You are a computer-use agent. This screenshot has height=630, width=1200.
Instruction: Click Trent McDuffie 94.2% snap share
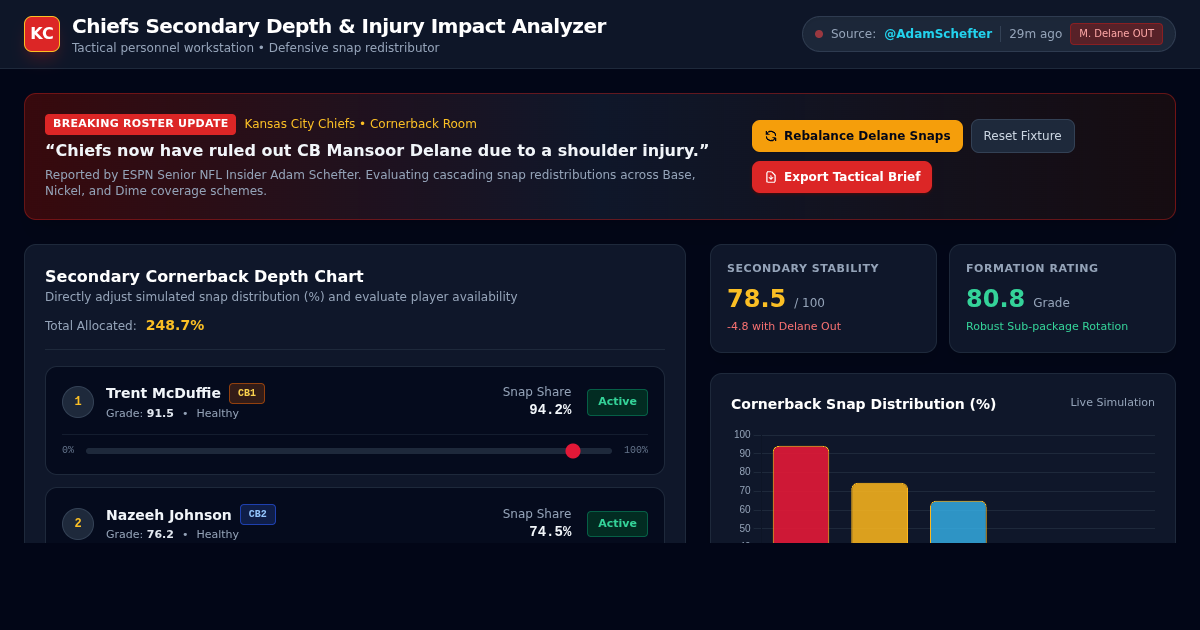pos(550,410)
